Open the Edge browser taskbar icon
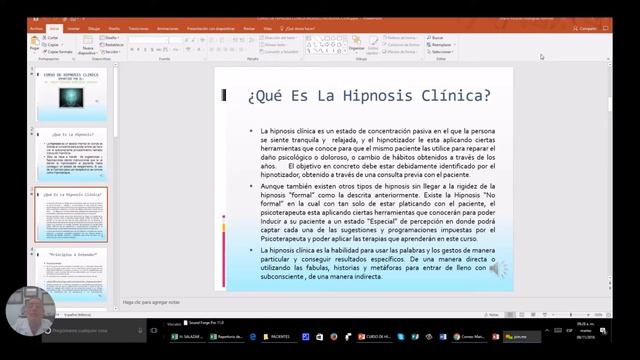 tap(253, 337)
